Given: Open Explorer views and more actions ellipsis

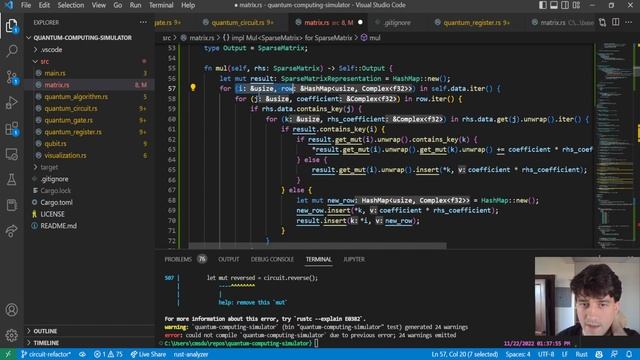Looking at the screenshot, I should pos(143,22).
